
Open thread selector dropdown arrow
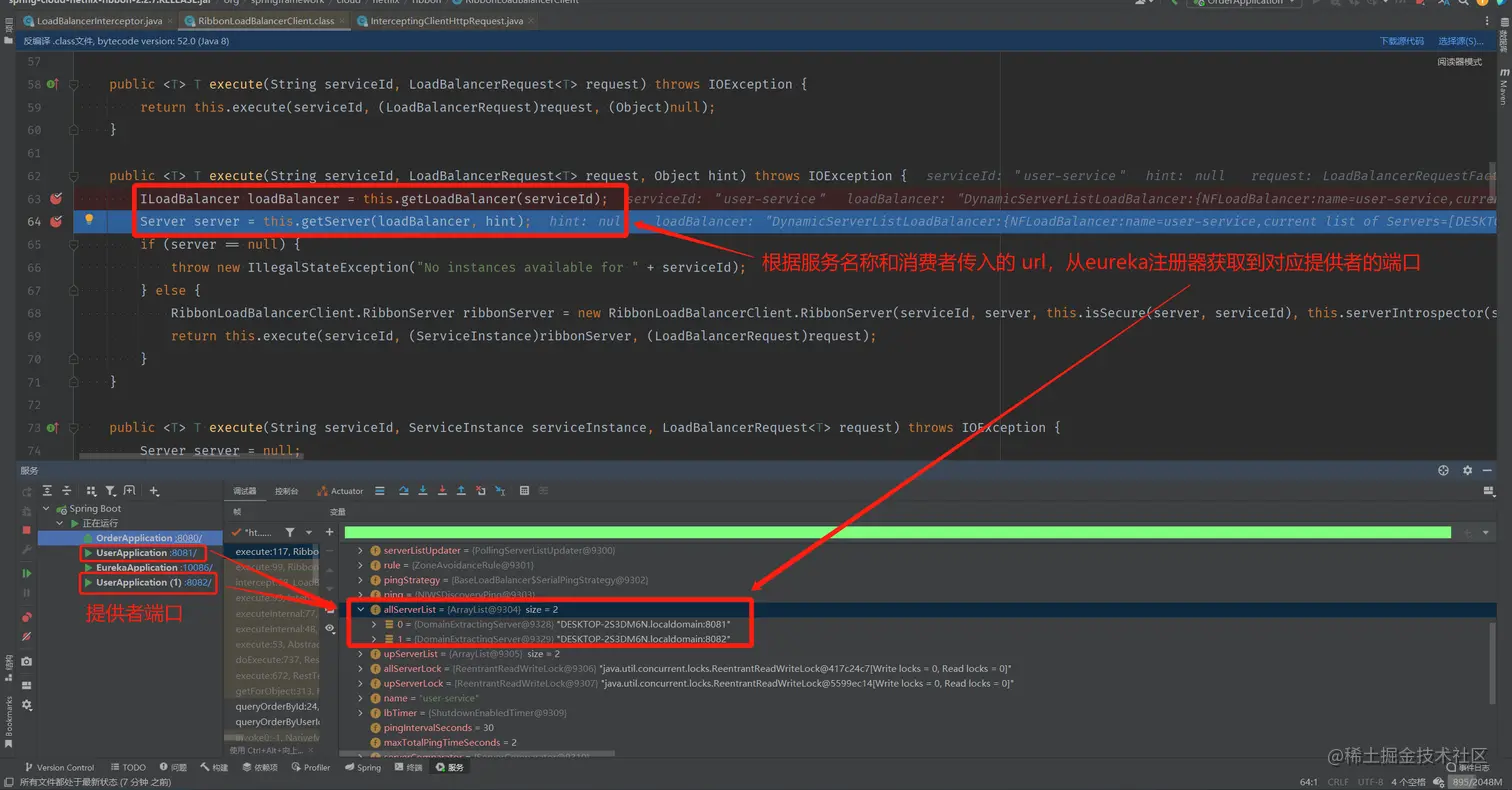[x=309, y=532]
